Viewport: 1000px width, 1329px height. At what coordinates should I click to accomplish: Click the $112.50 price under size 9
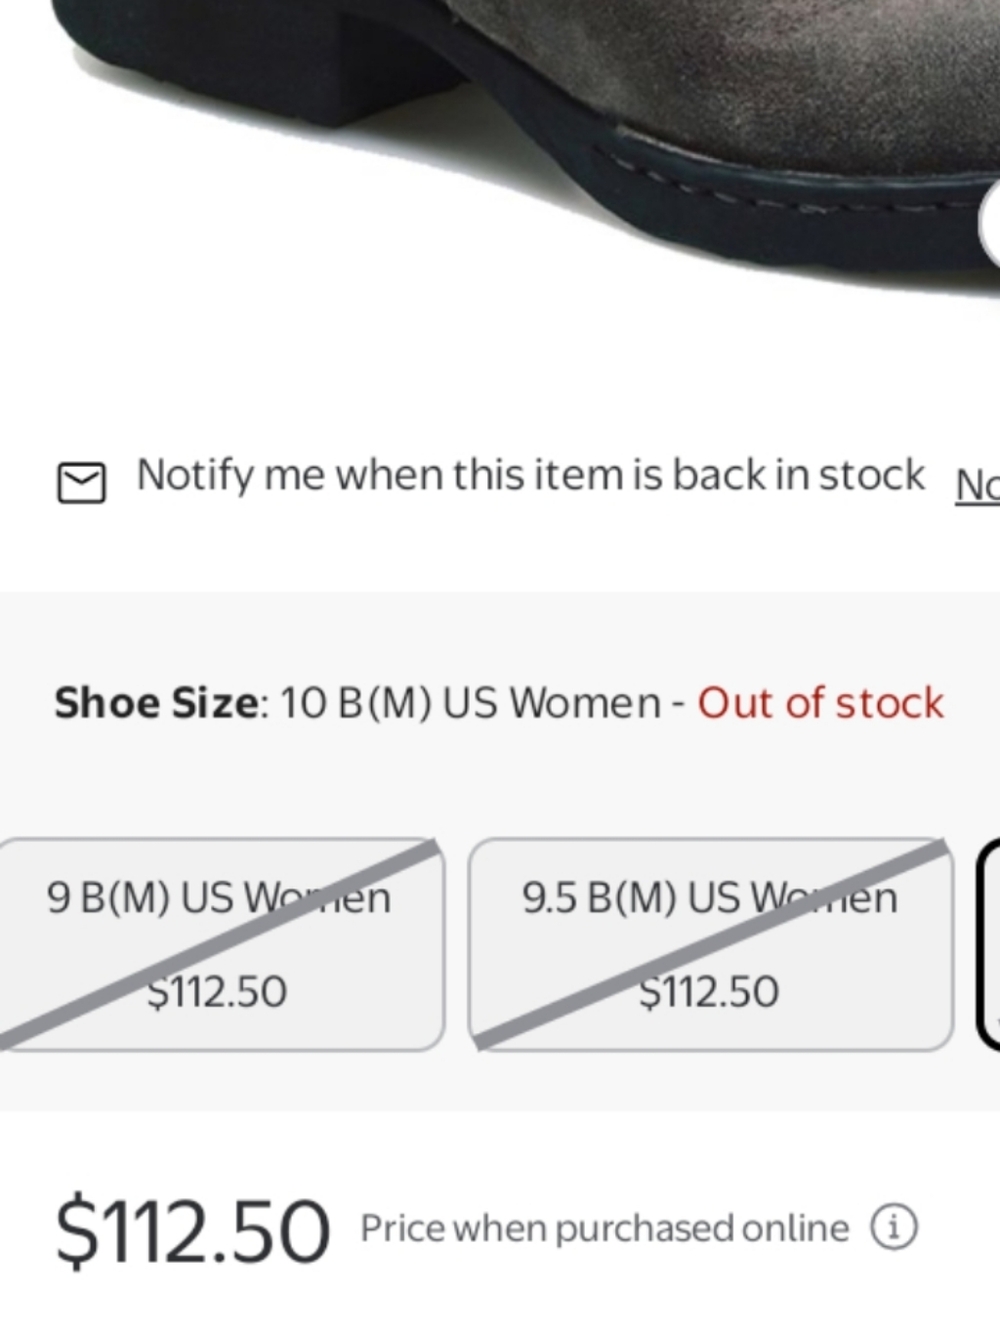click(217, 991)
